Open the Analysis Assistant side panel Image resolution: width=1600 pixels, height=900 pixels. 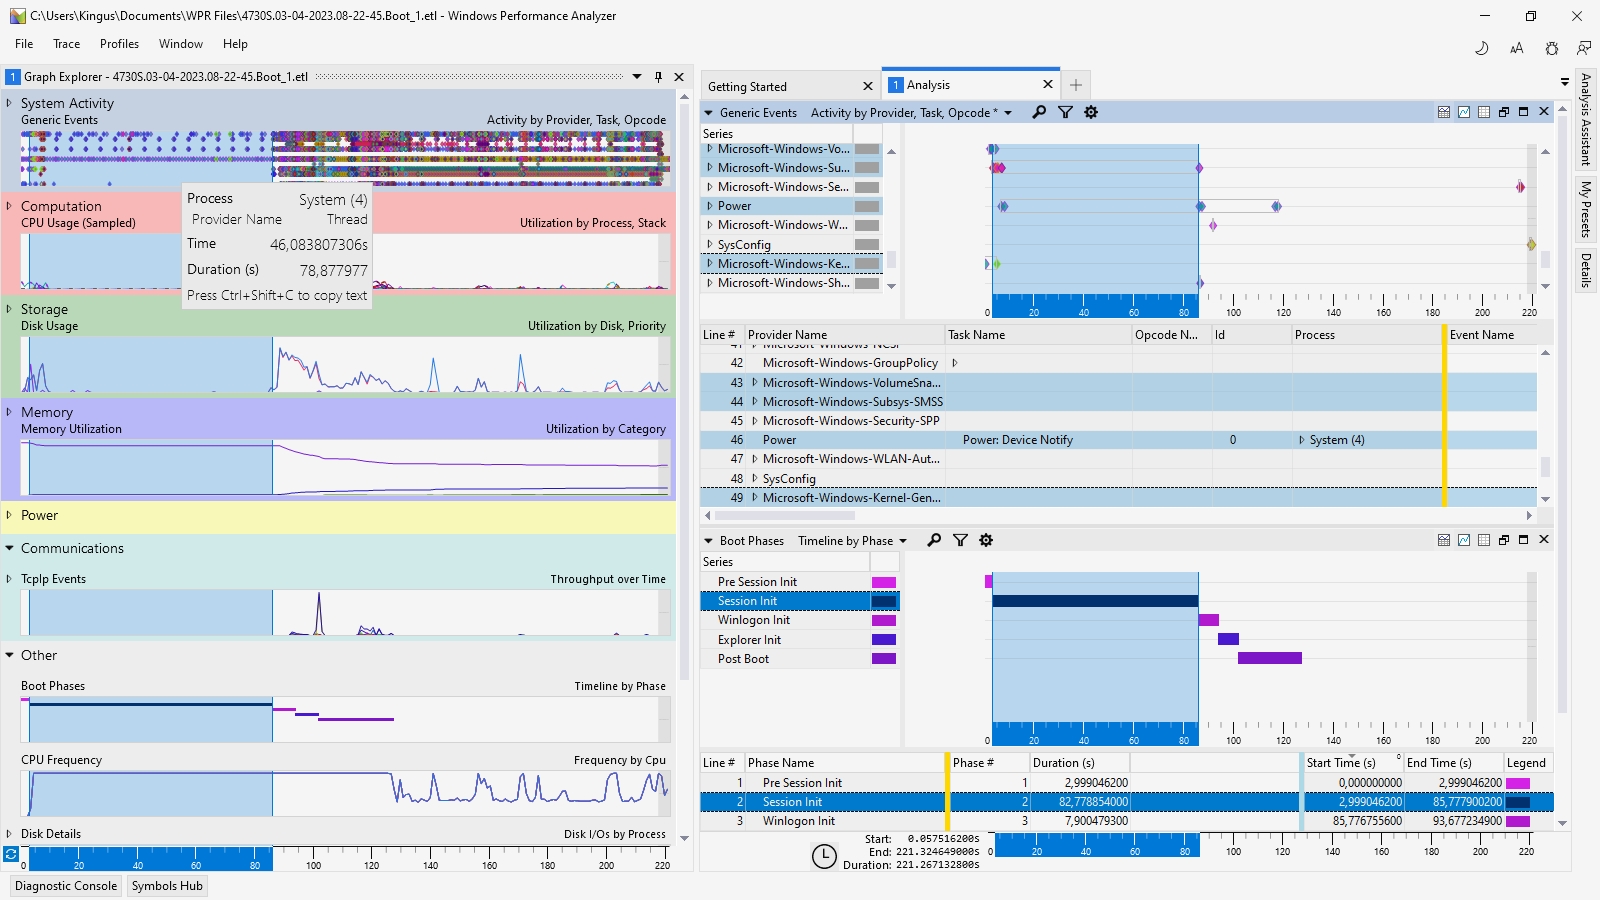coord(1586,119)
